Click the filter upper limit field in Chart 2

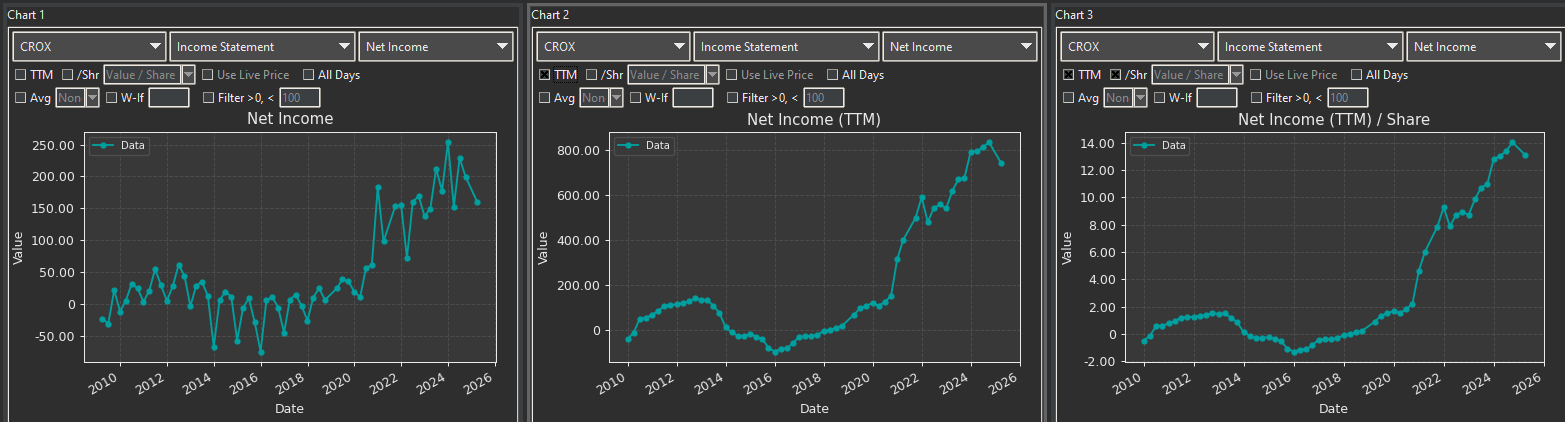pos(824,98)
